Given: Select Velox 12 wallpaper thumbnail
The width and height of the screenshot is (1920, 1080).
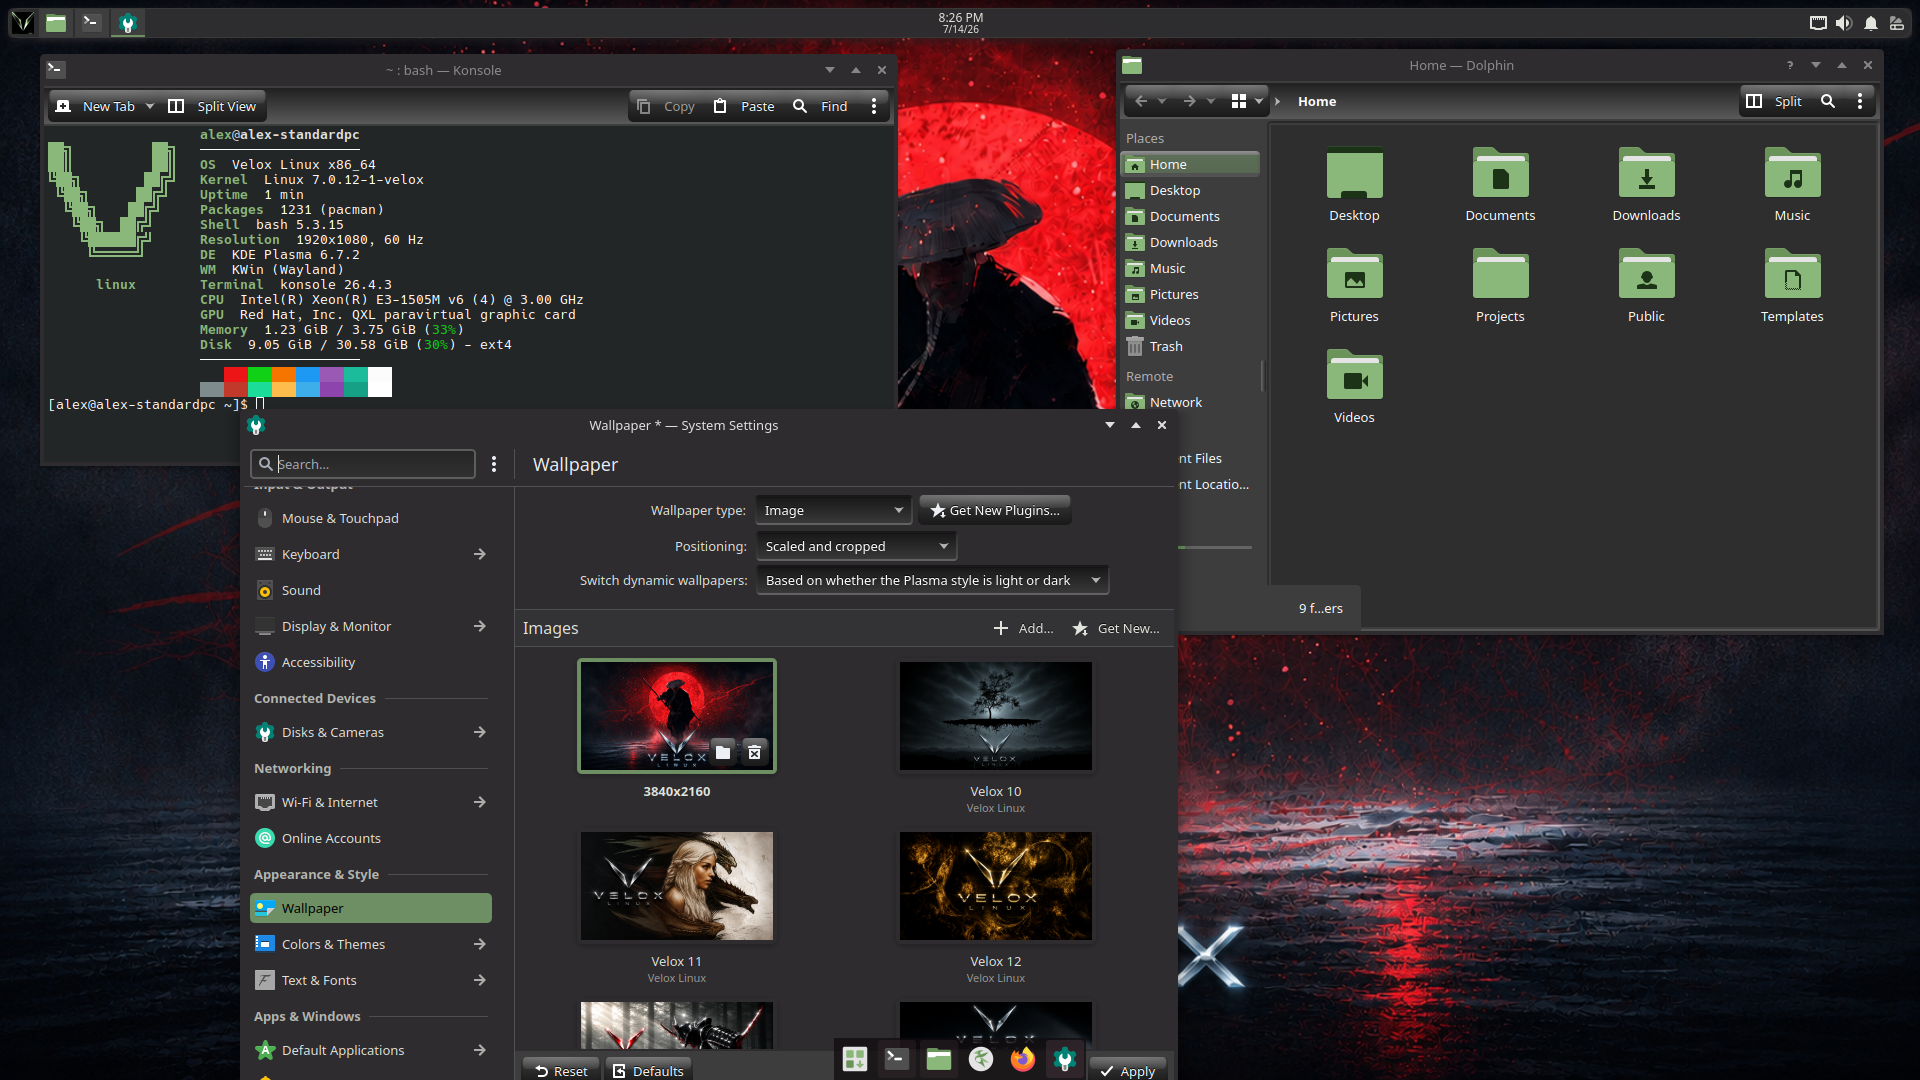Looking at the screenshot, I should (x=996, y=886).
